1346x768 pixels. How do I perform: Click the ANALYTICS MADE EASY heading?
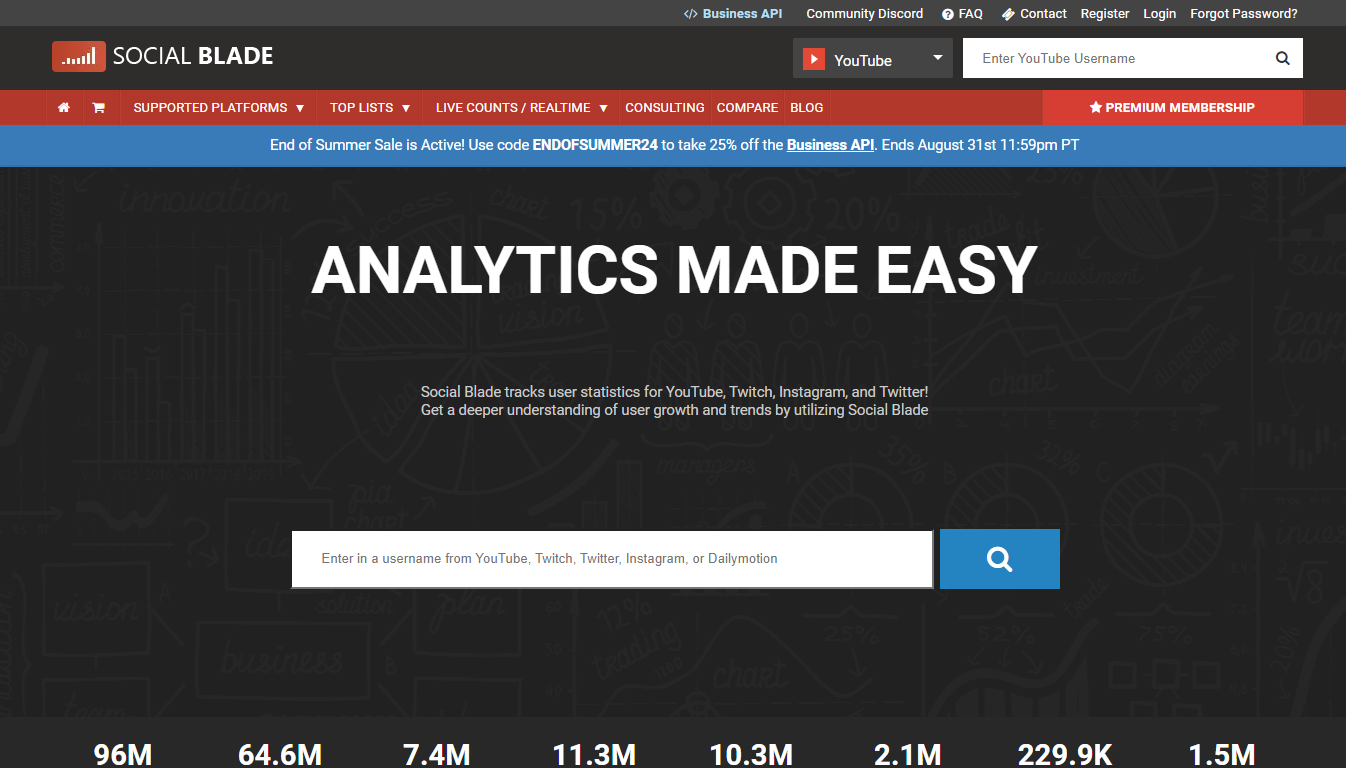[674, 270]
